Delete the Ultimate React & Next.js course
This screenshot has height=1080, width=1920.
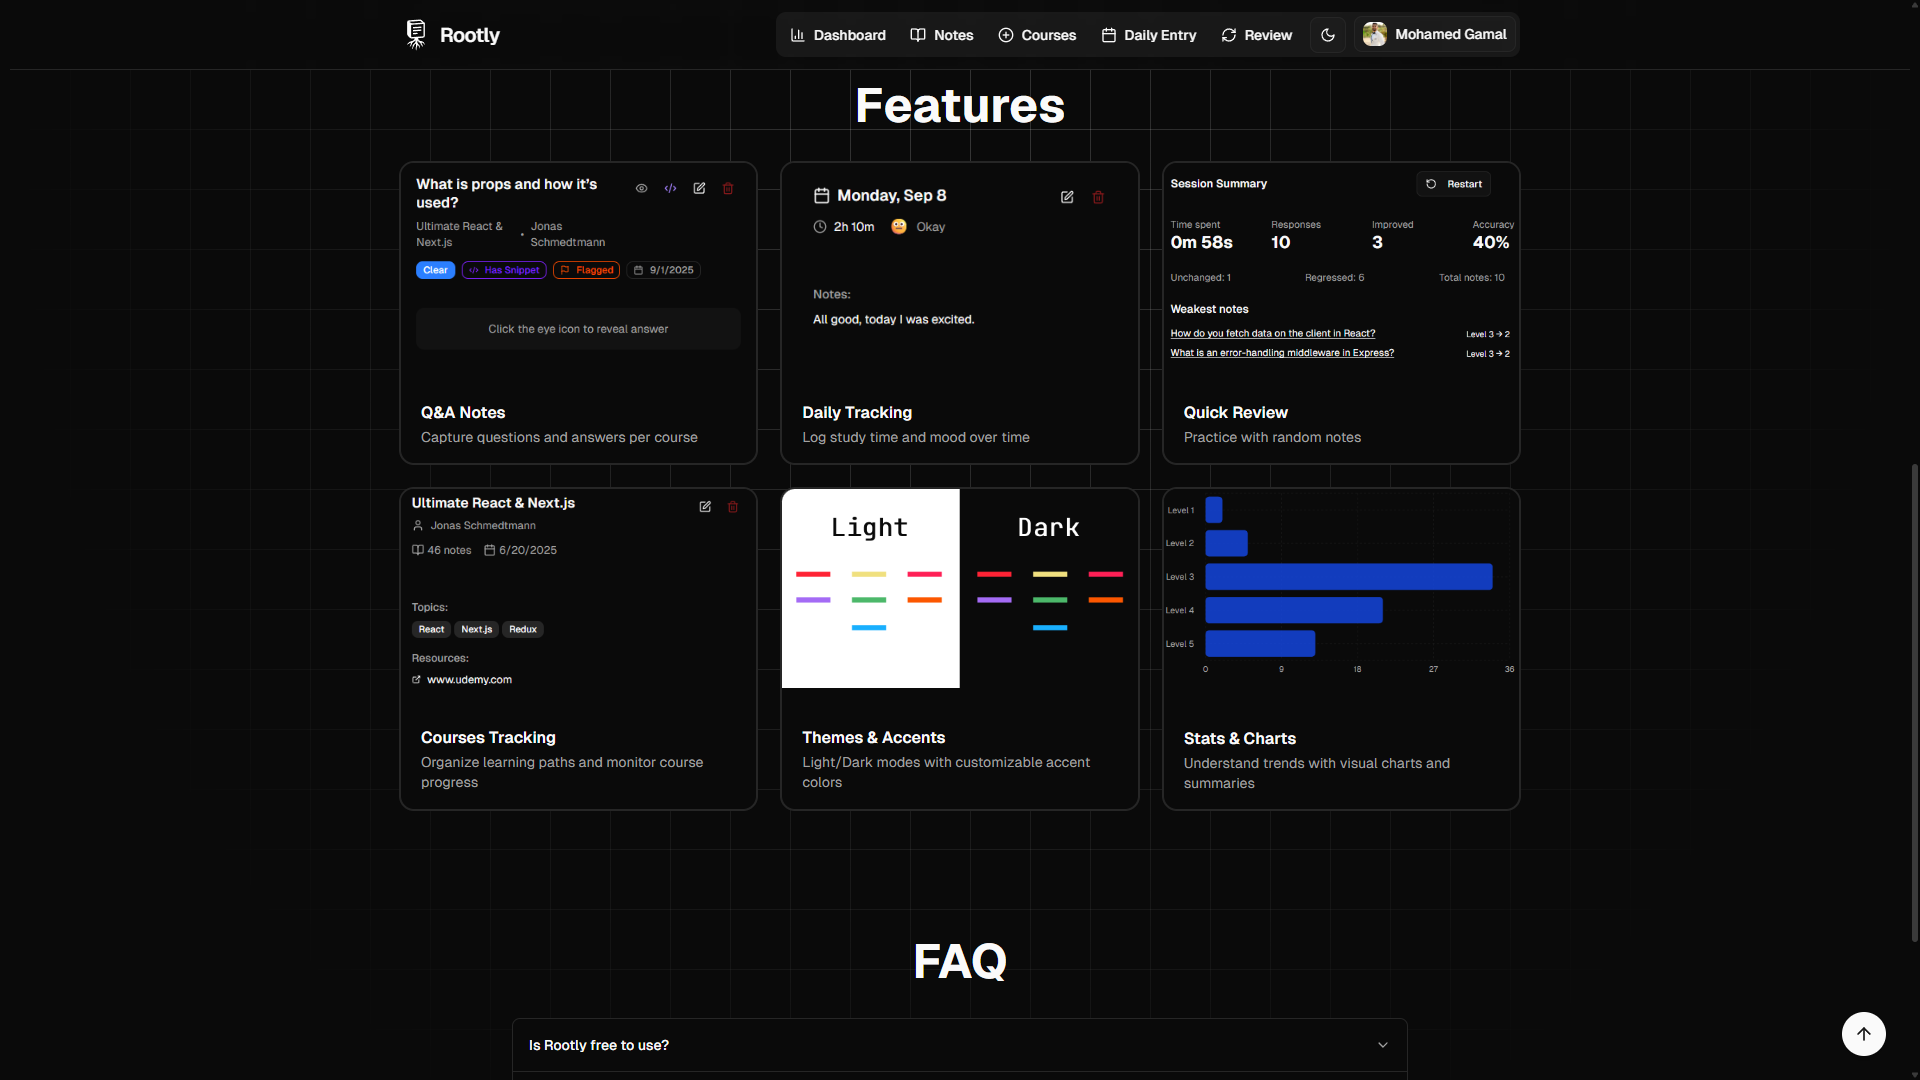tap(733, 507)
